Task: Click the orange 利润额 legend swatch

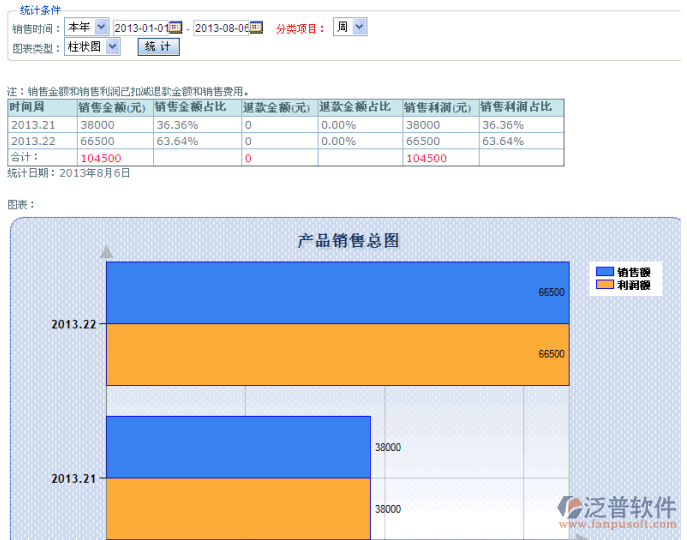Action: click(605, 285)
